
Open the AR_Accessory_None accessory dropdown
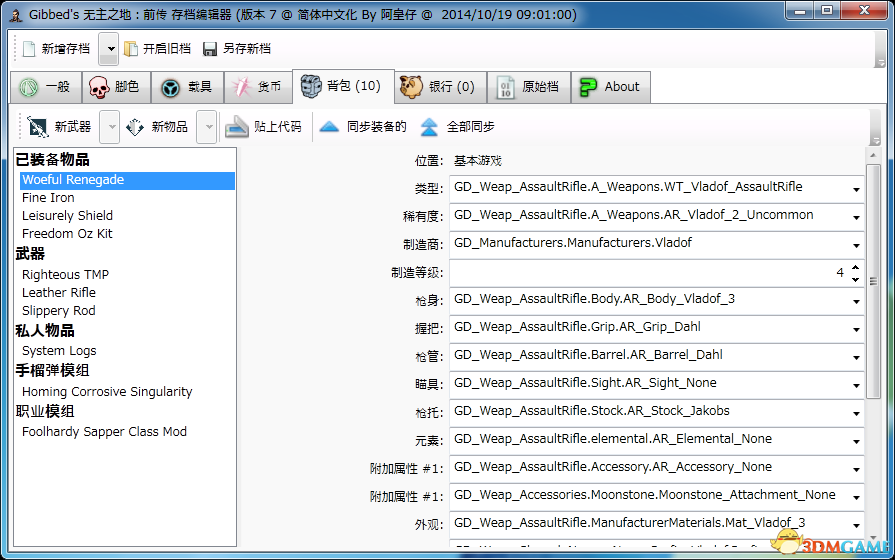(856, 469)
